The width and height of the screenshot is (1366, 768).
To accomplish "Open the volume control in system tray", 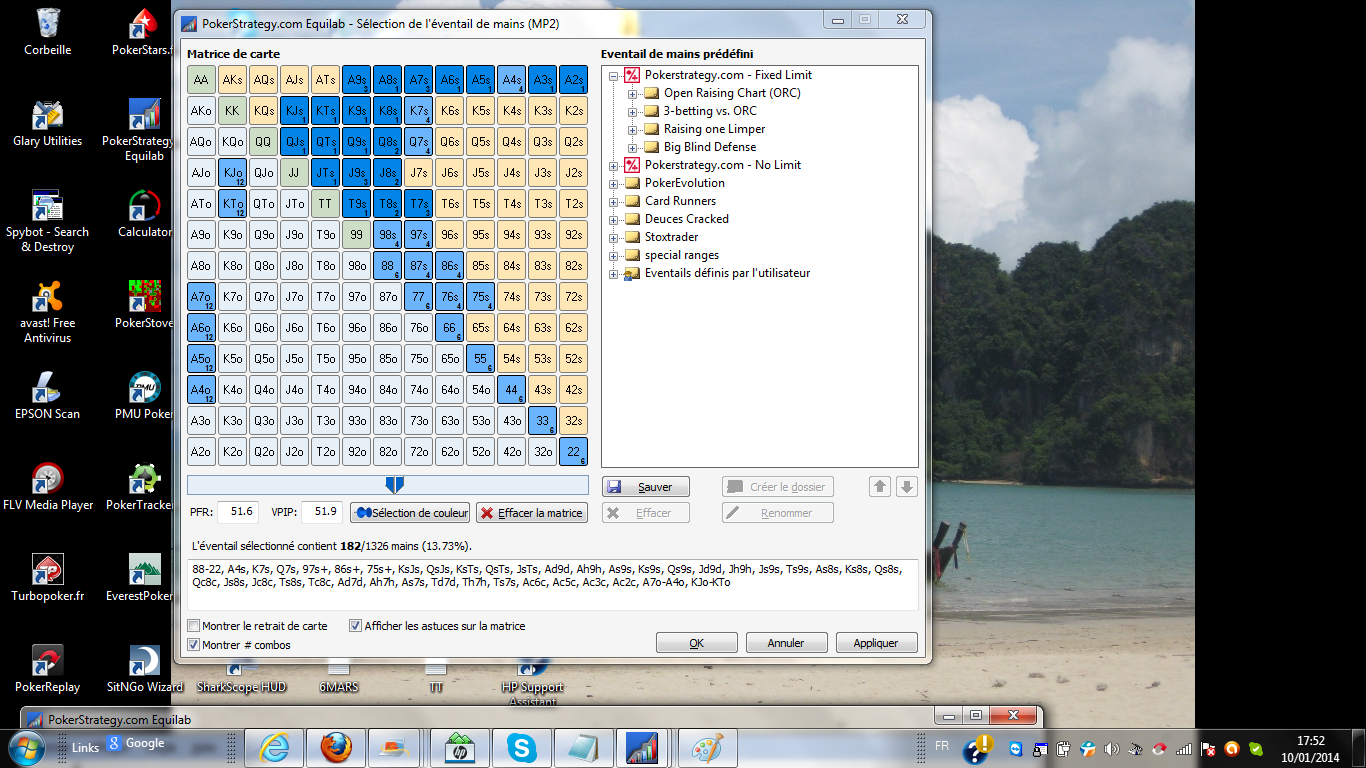I will tap(1111, 748).
